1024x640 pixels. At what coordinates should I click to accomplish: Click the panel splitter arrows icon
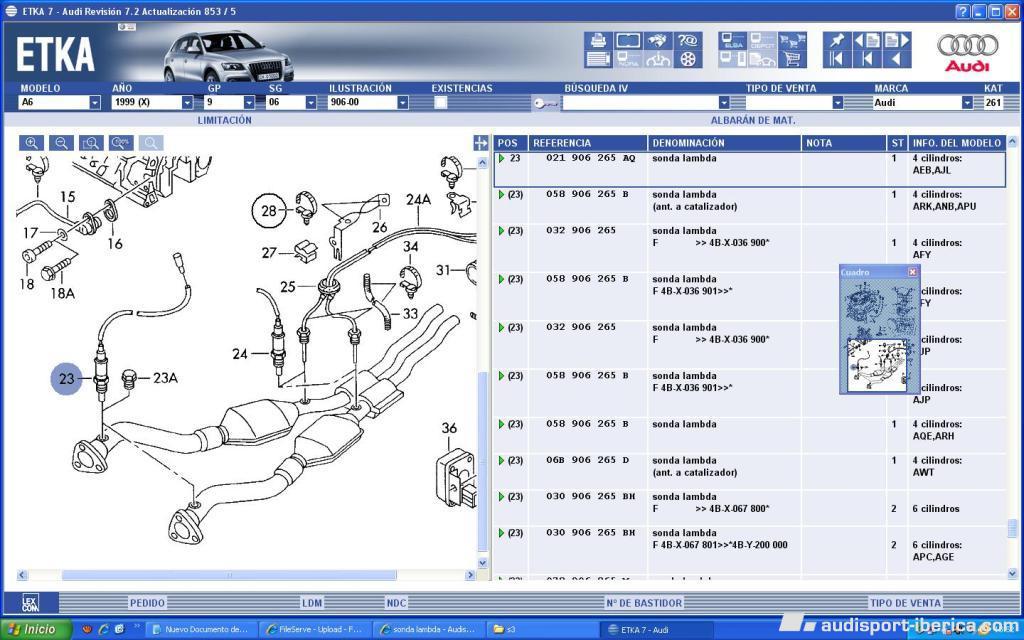pyautogui.click(x=481, y=143)
